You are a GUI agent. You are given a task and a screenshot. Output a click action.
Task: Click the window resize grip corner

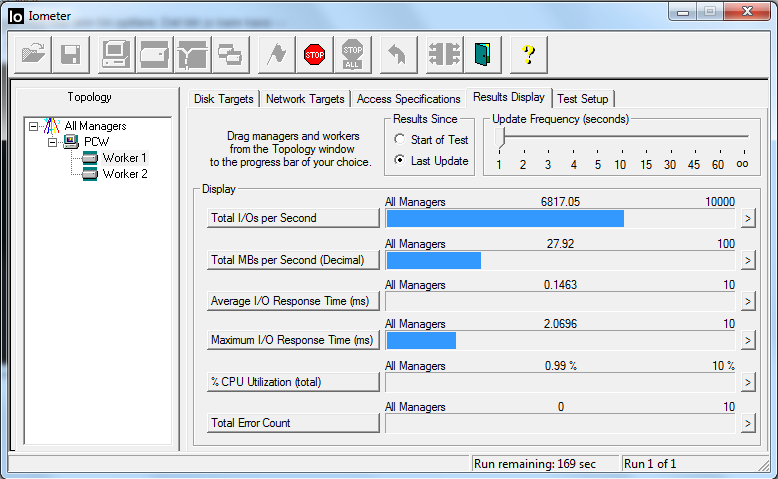(x=763, y=465)
